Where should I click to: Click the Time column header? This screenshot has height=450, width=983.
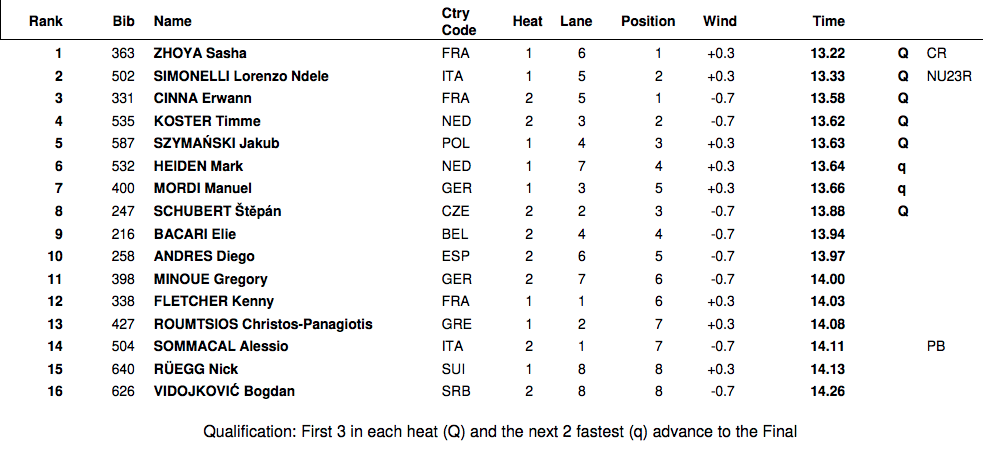point(828,21)
